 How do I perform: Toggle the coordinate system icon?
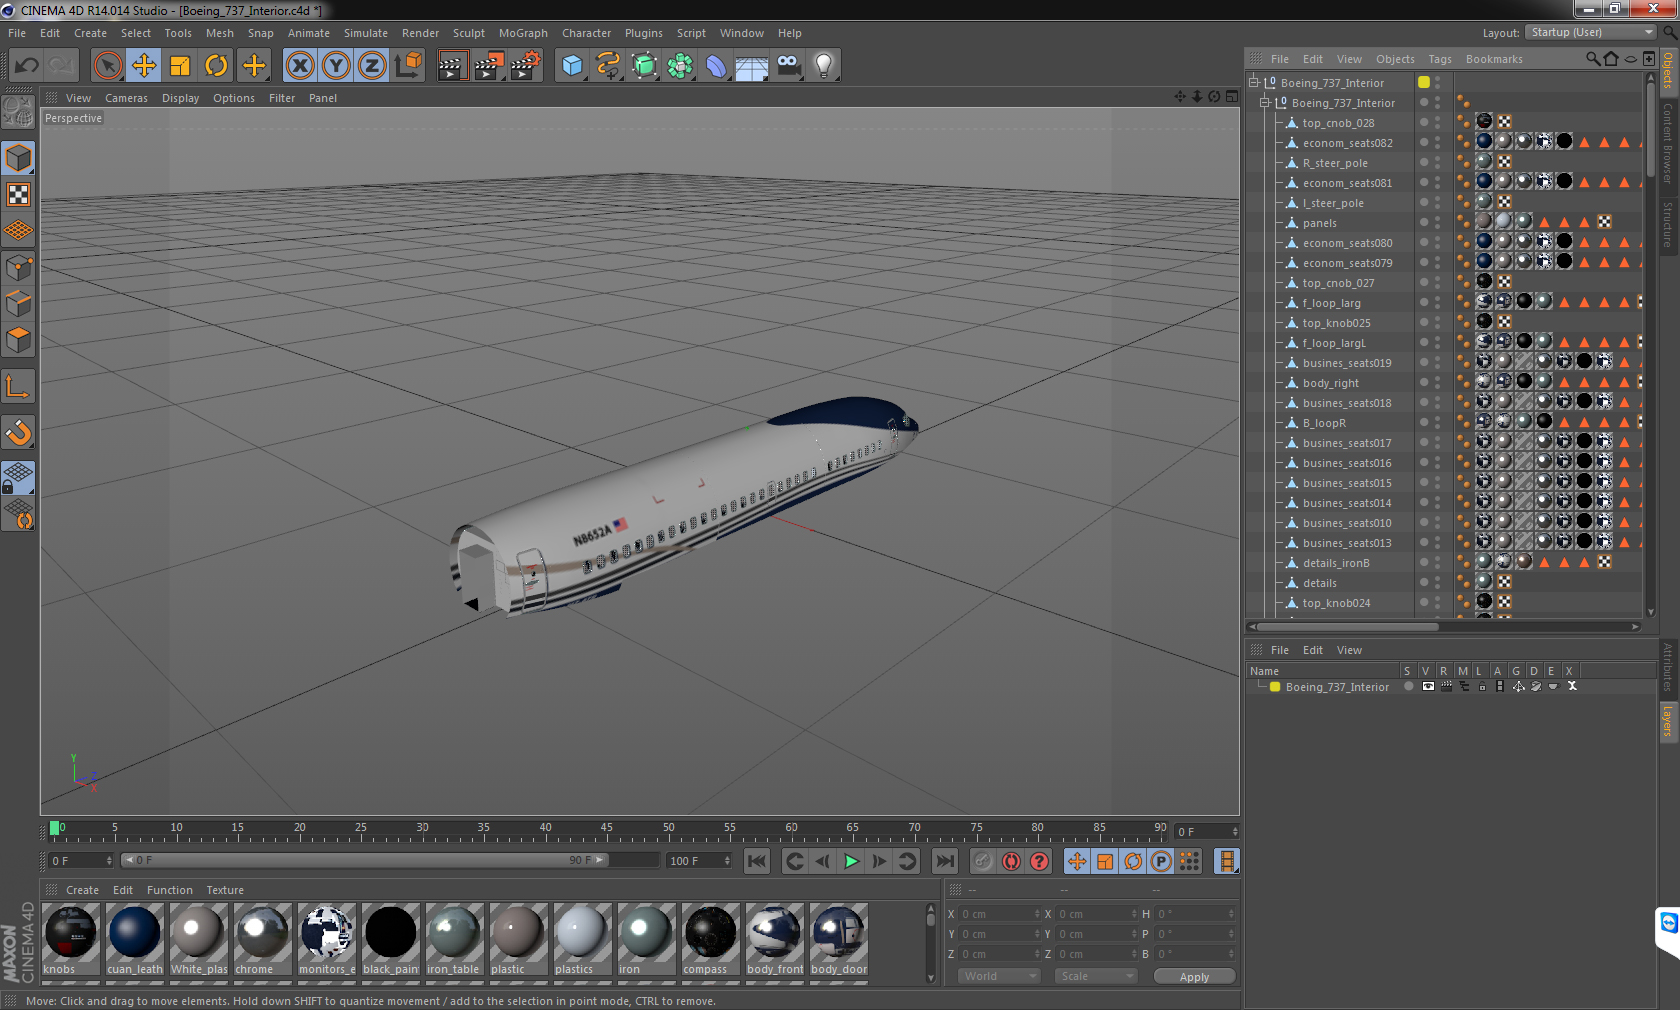pos(408,66)
